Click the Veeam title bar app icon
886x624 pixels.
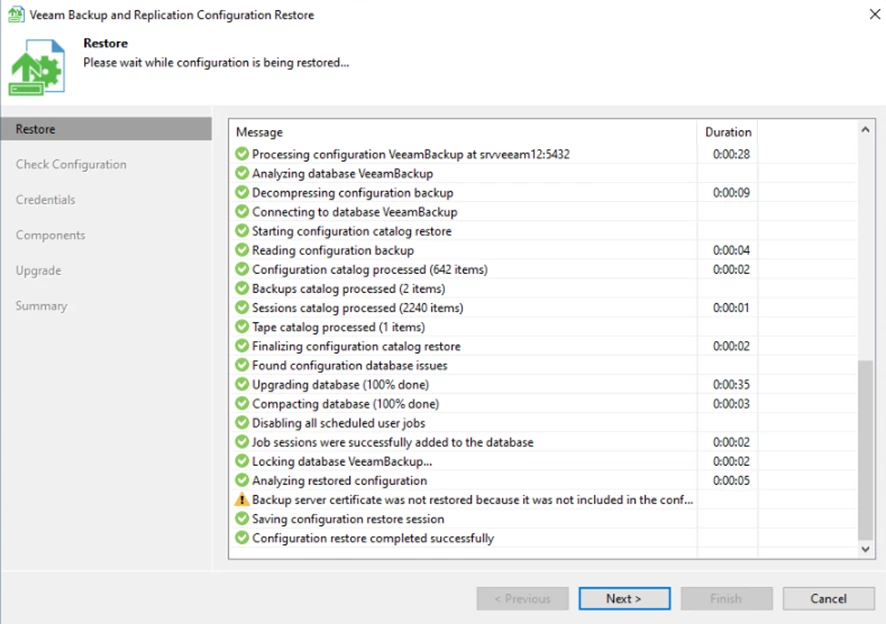(16, 14)
